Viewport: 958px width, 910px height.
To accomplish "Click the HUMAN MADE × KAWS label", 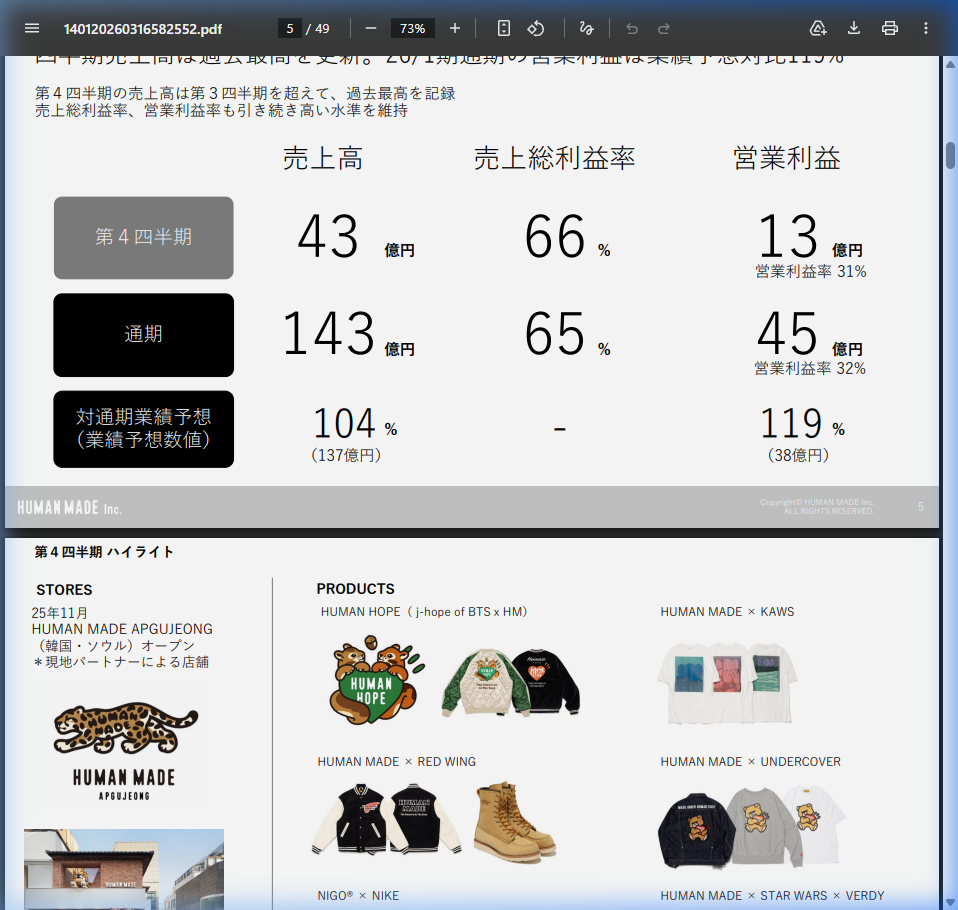I will [x=727, y=612].
